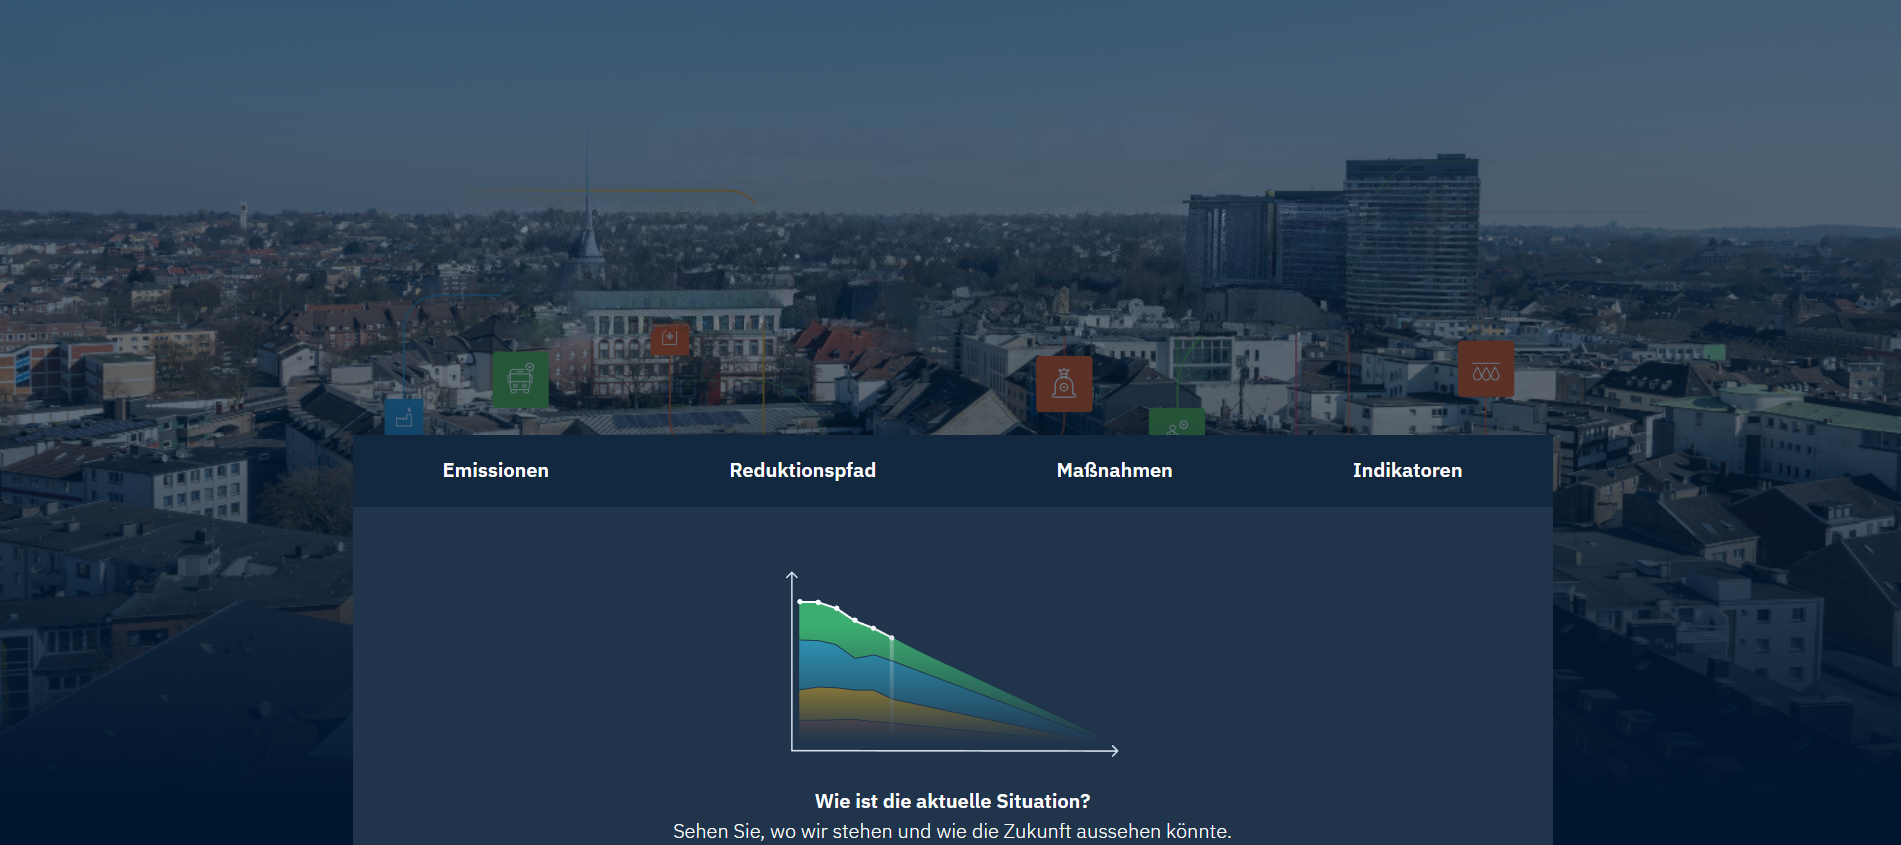Select the Indikatoren tab
The height and width of the screenshot is (845, 1901).
[1407, 470]
